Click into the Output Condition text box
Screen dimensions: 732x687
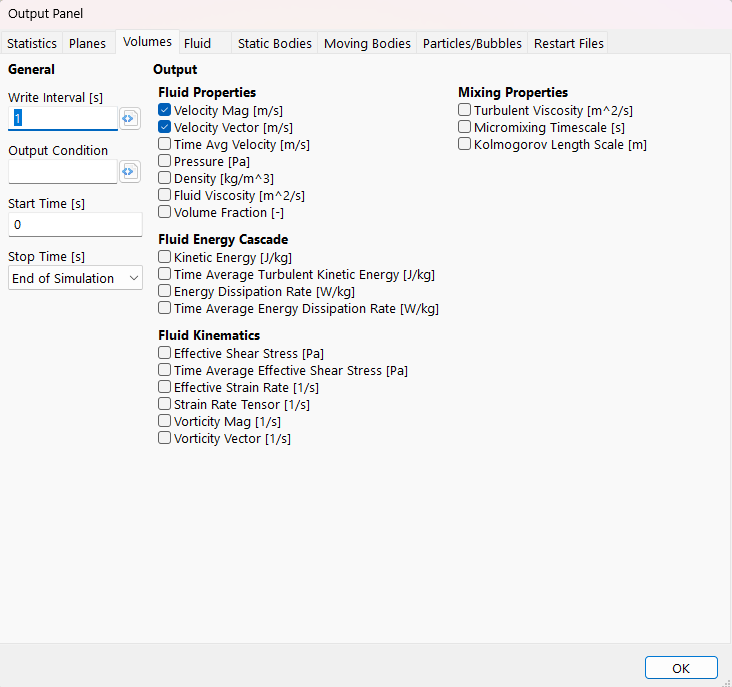point(62,172)
